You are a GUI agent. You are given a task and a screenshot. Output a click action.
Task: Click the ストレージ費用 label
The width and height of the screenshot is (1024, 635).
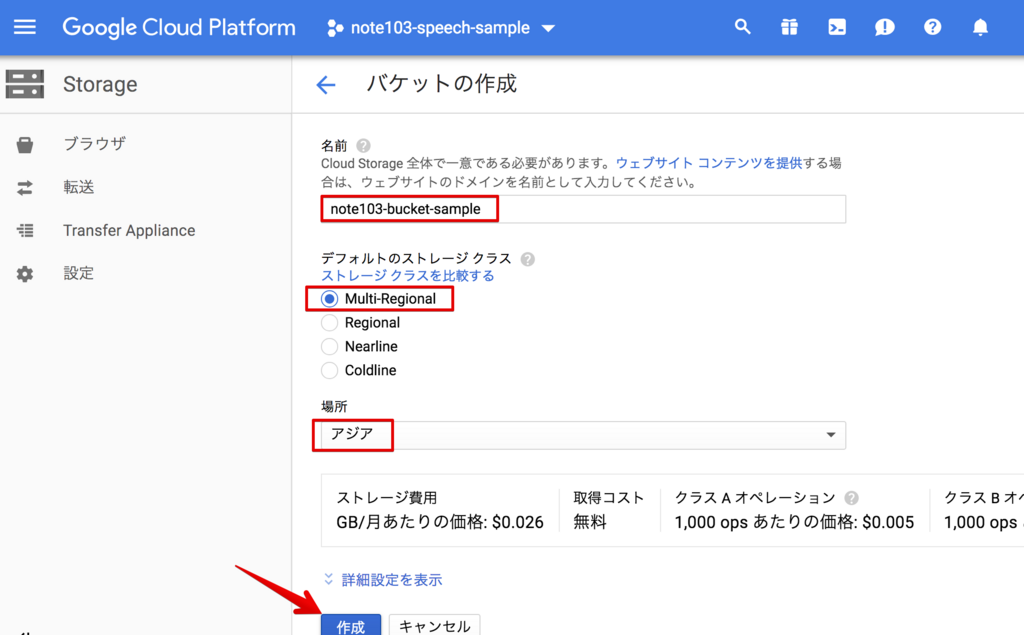[x=387, y=498]
